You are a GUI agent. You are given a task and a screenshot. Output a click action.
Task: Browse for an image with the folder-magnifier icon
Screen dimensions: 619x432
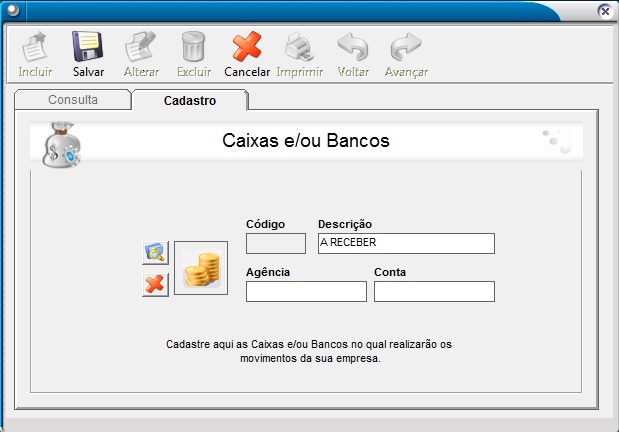pyautogui.click(x=155, y=253)
